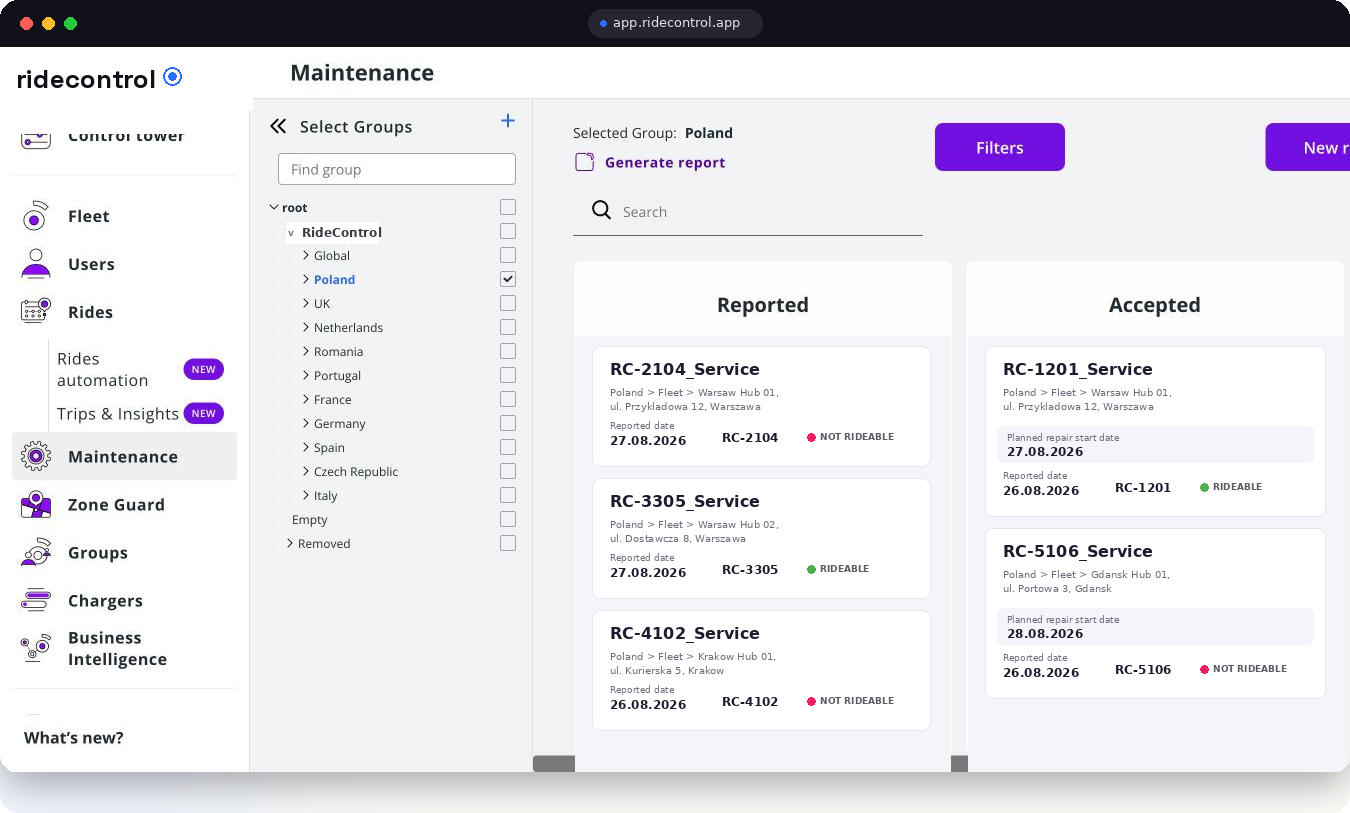The height and width of the screenshot is (813, 1350).
Task: Check the Removed group checkbox
Action: (508, 543)
